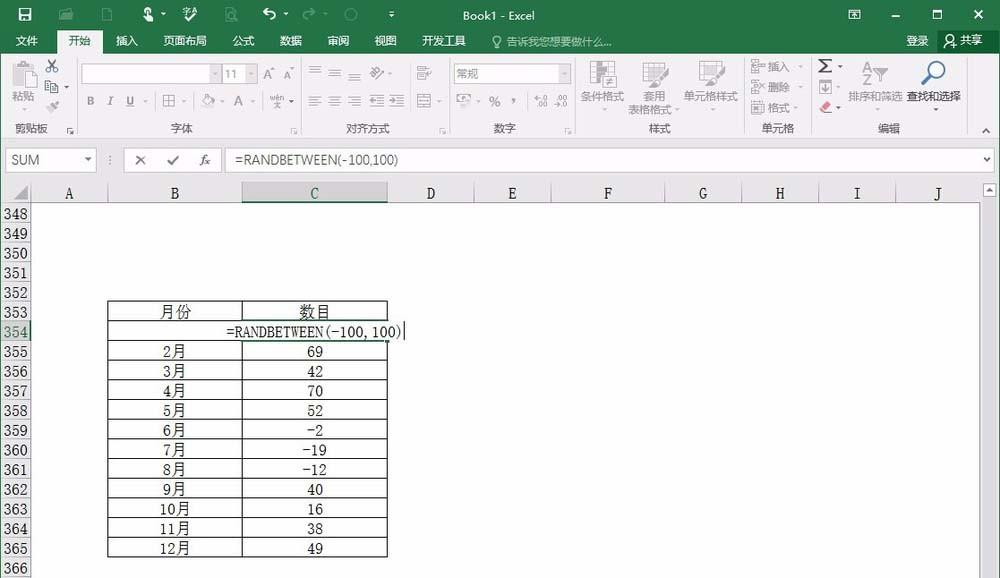Toggle underline U formatting button

130,101
